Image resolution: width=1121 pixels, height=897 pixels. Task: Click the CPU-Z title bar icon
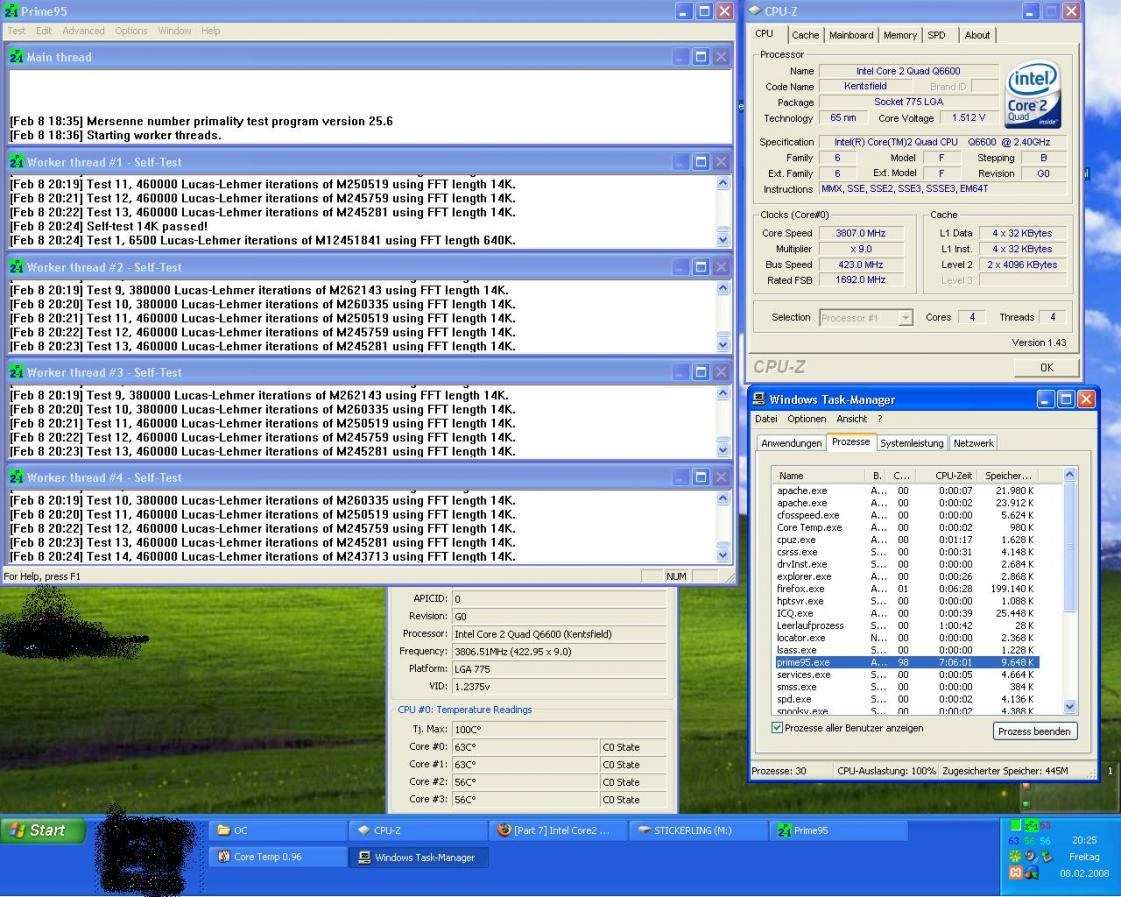coord(754,11)
